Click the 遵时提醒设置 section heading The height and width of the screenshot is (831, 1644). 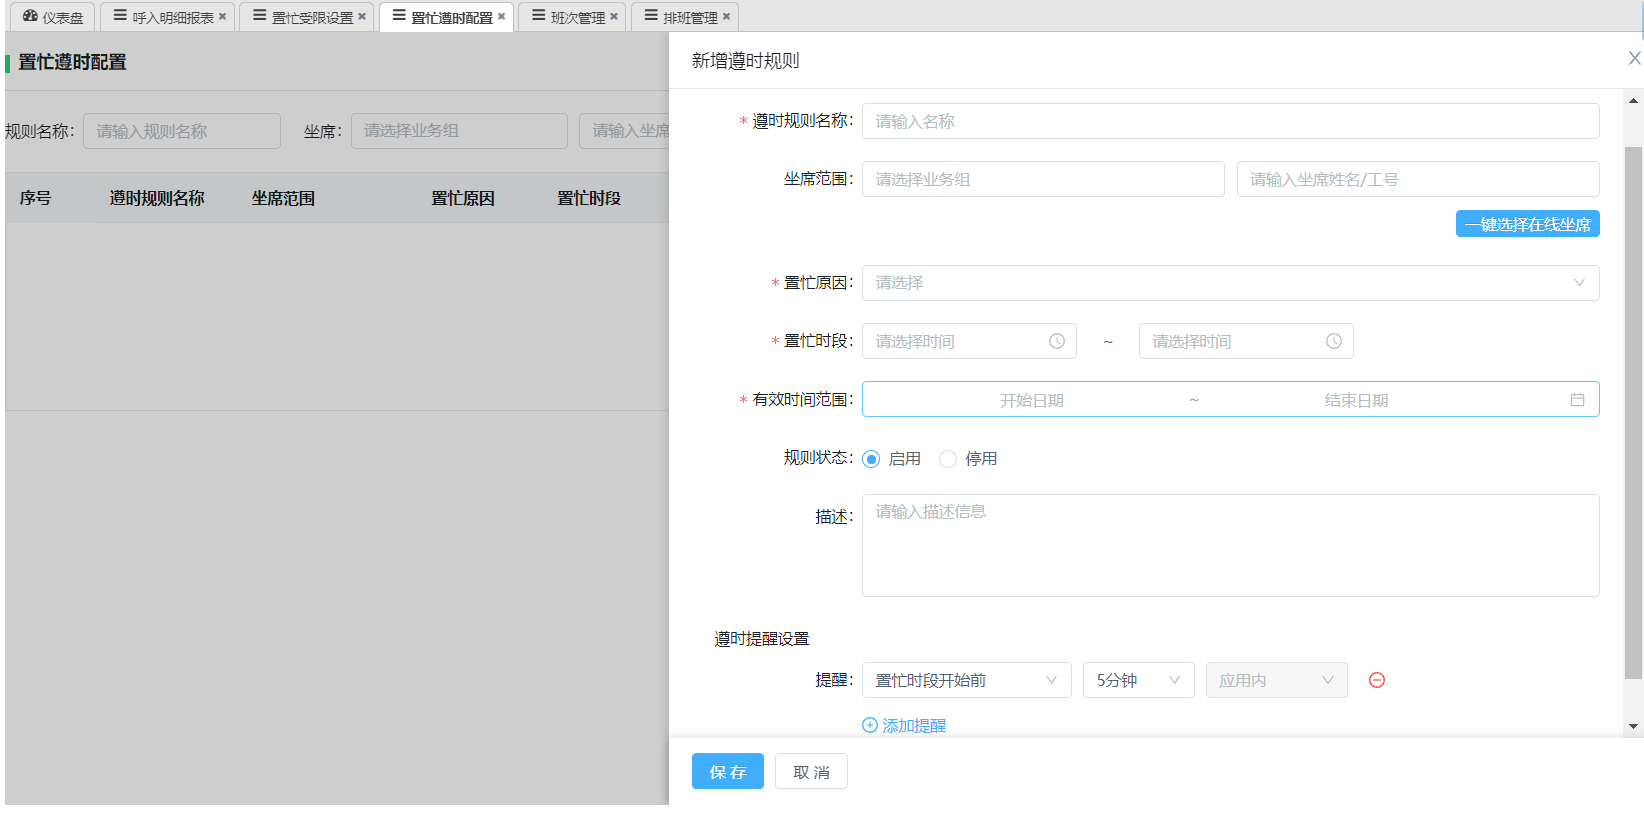click(x=762, y=638)
